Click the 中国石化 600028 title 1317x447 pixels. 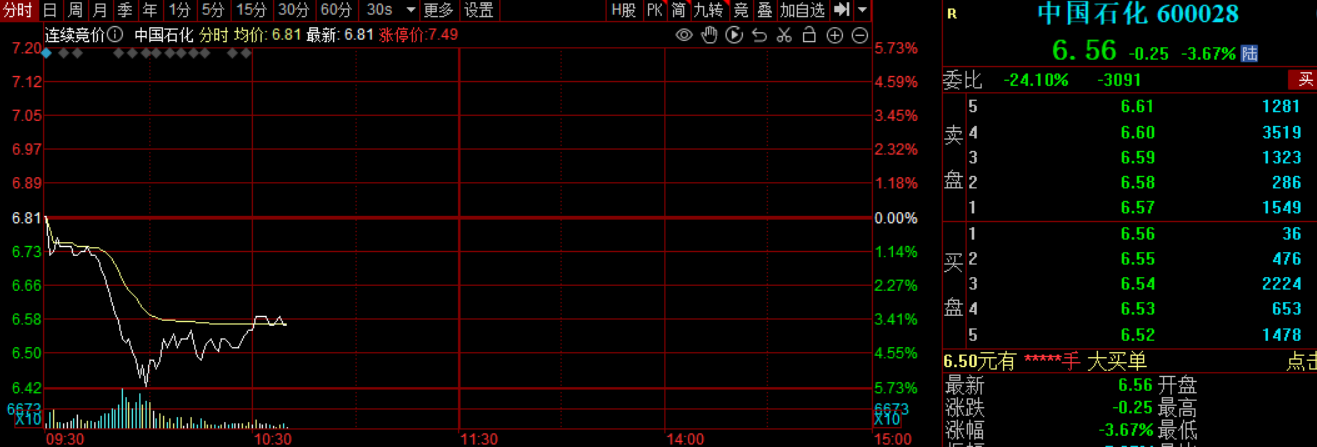tap(1138, 14)
